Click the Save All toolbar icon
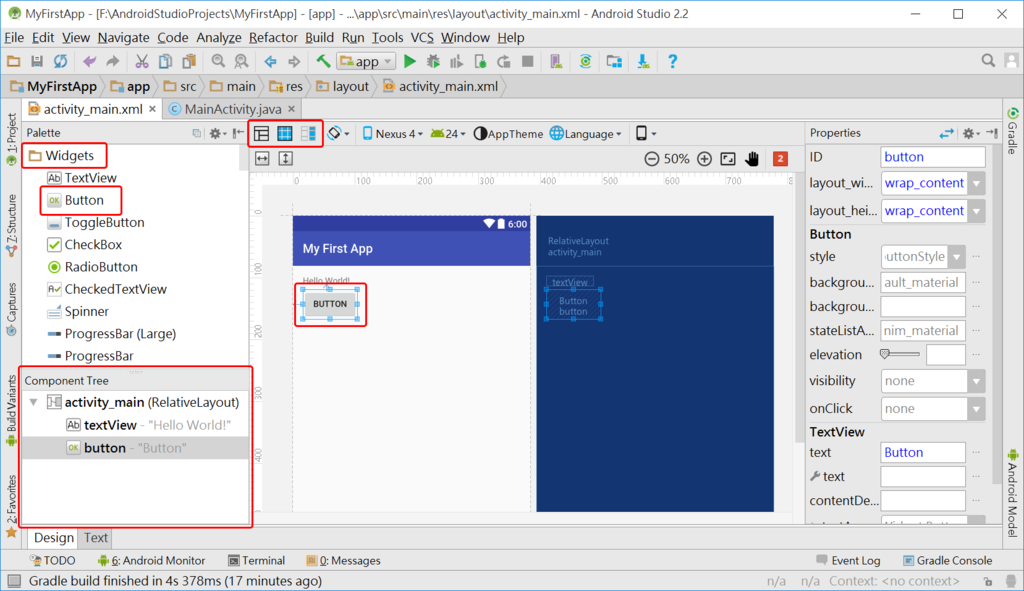This screenshot has width=1024, height=591. 37,61
